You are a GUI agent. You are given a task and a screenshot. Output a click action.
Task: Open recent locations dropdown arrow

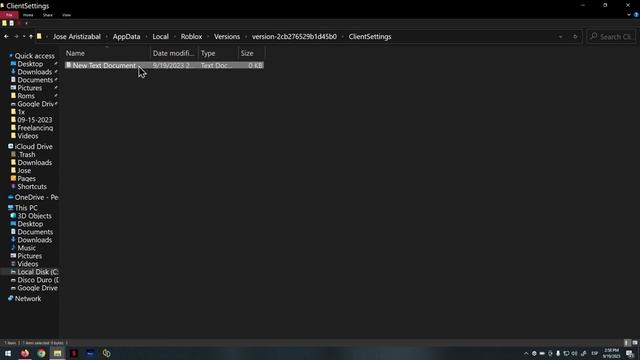[24, 37]
